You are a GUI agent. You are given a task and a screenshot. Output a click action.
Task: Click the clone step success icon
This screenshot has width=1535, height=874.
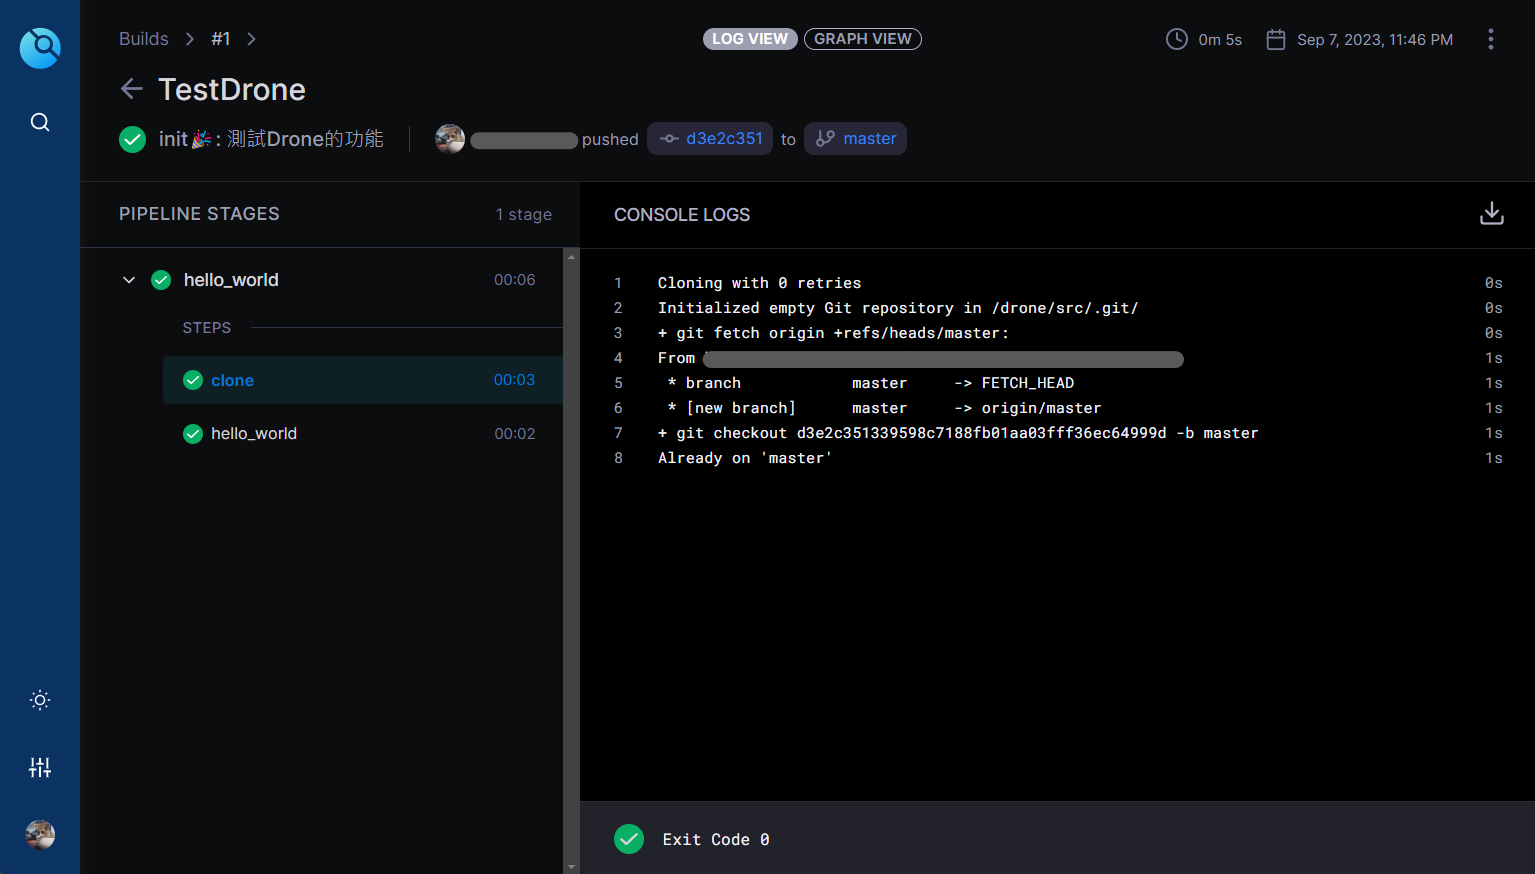tap(193, 380)
